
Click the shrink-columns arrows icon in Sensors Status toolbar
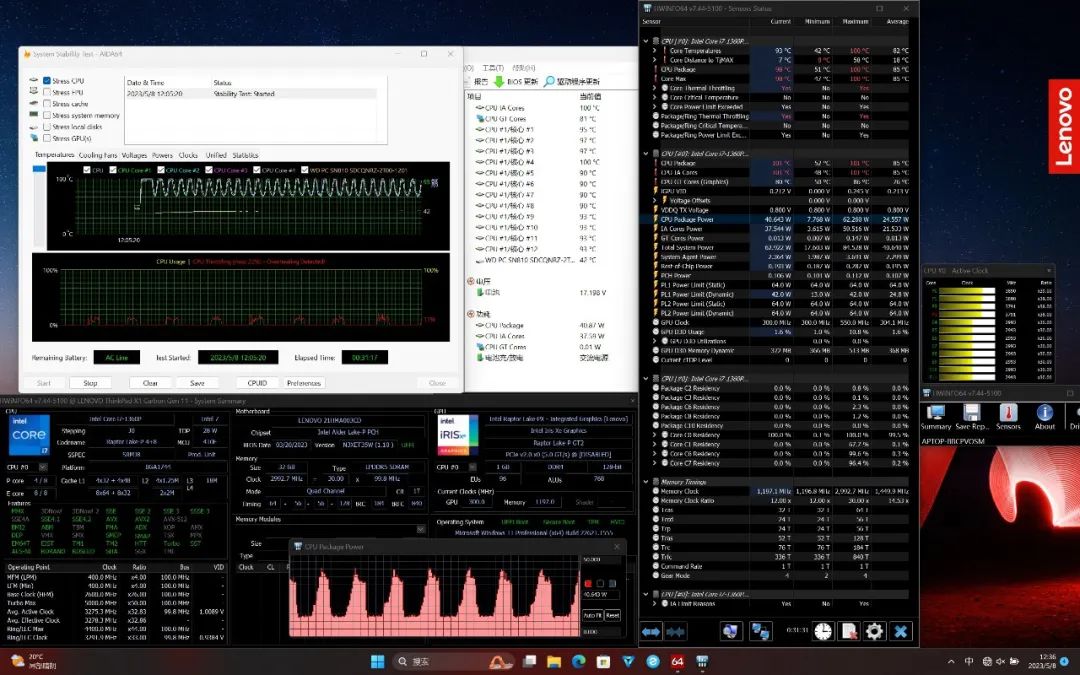coord(675,631)
